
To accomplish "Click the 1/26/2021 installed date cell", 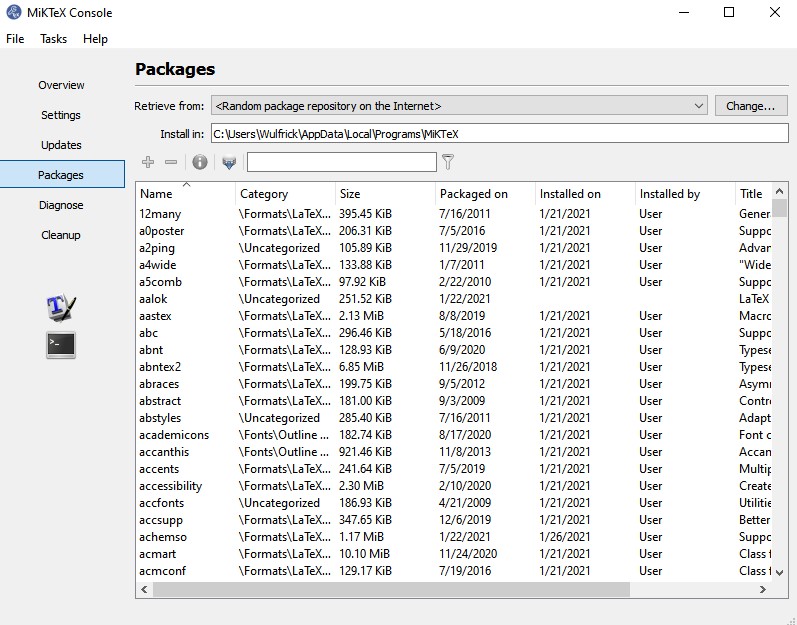I will [x=565, y=537].
